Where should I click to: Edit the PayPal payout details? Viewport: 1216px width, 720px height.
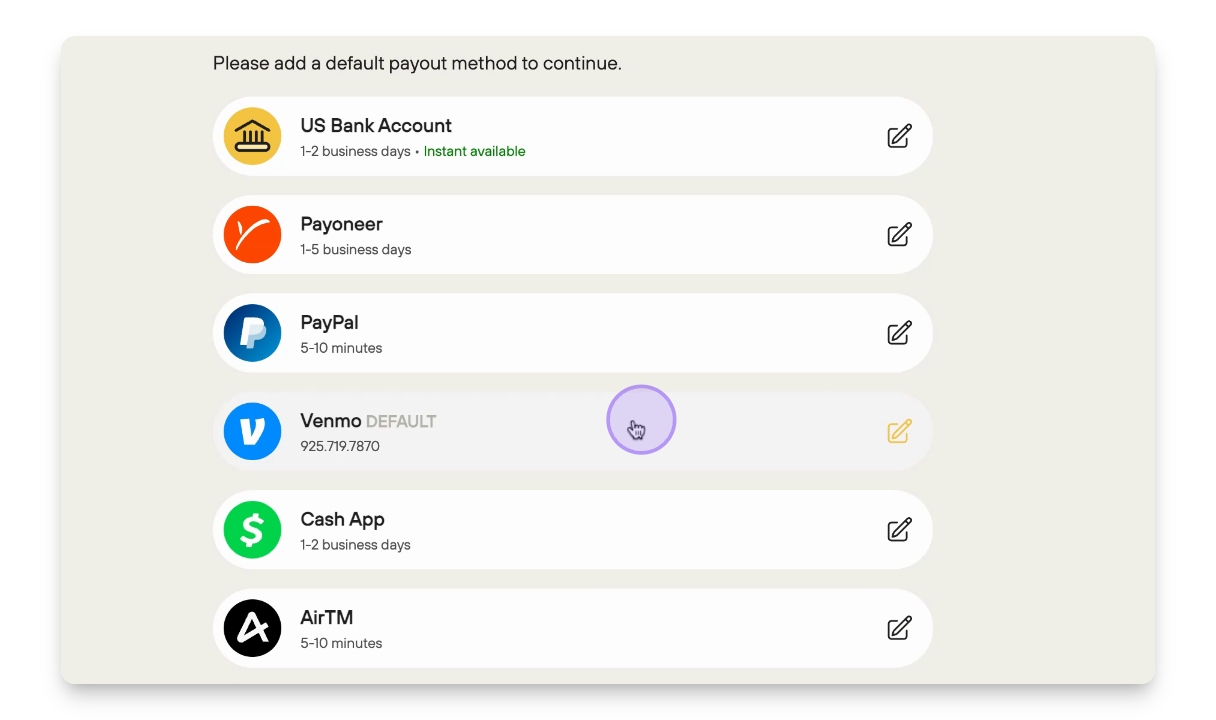click(x=899, y=333)
